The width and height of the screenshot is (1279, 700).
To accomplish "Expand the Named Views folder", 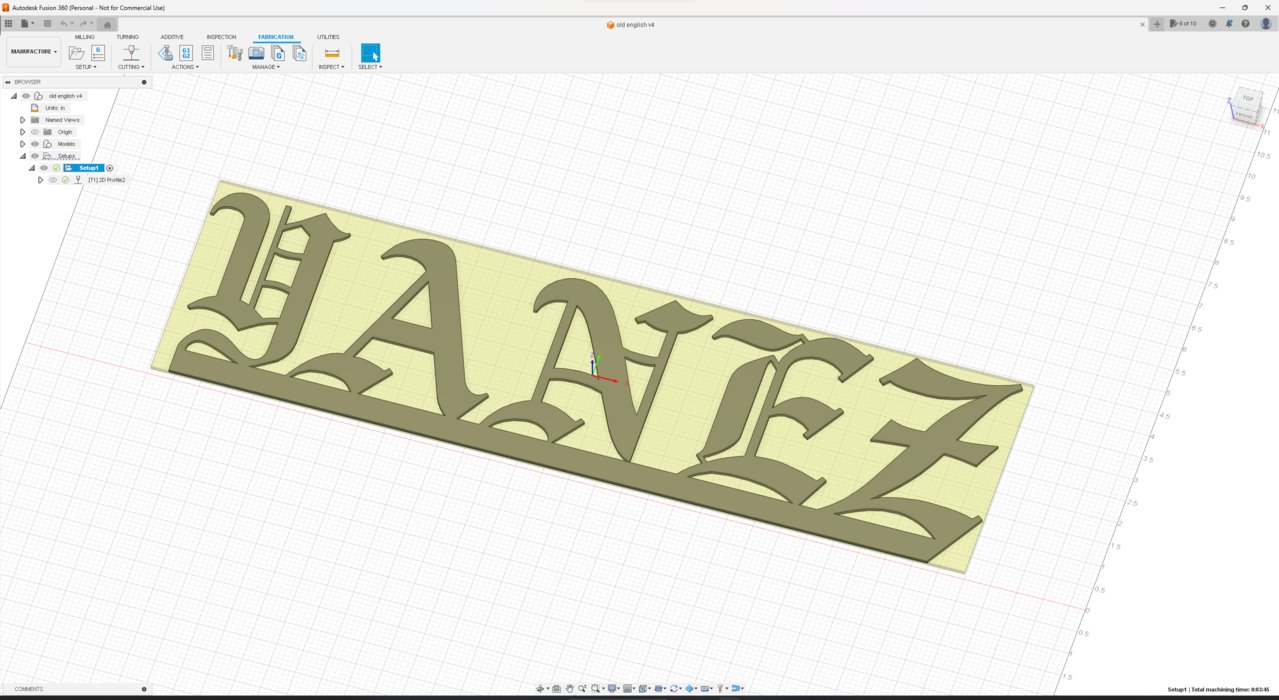I will (22, 120).
